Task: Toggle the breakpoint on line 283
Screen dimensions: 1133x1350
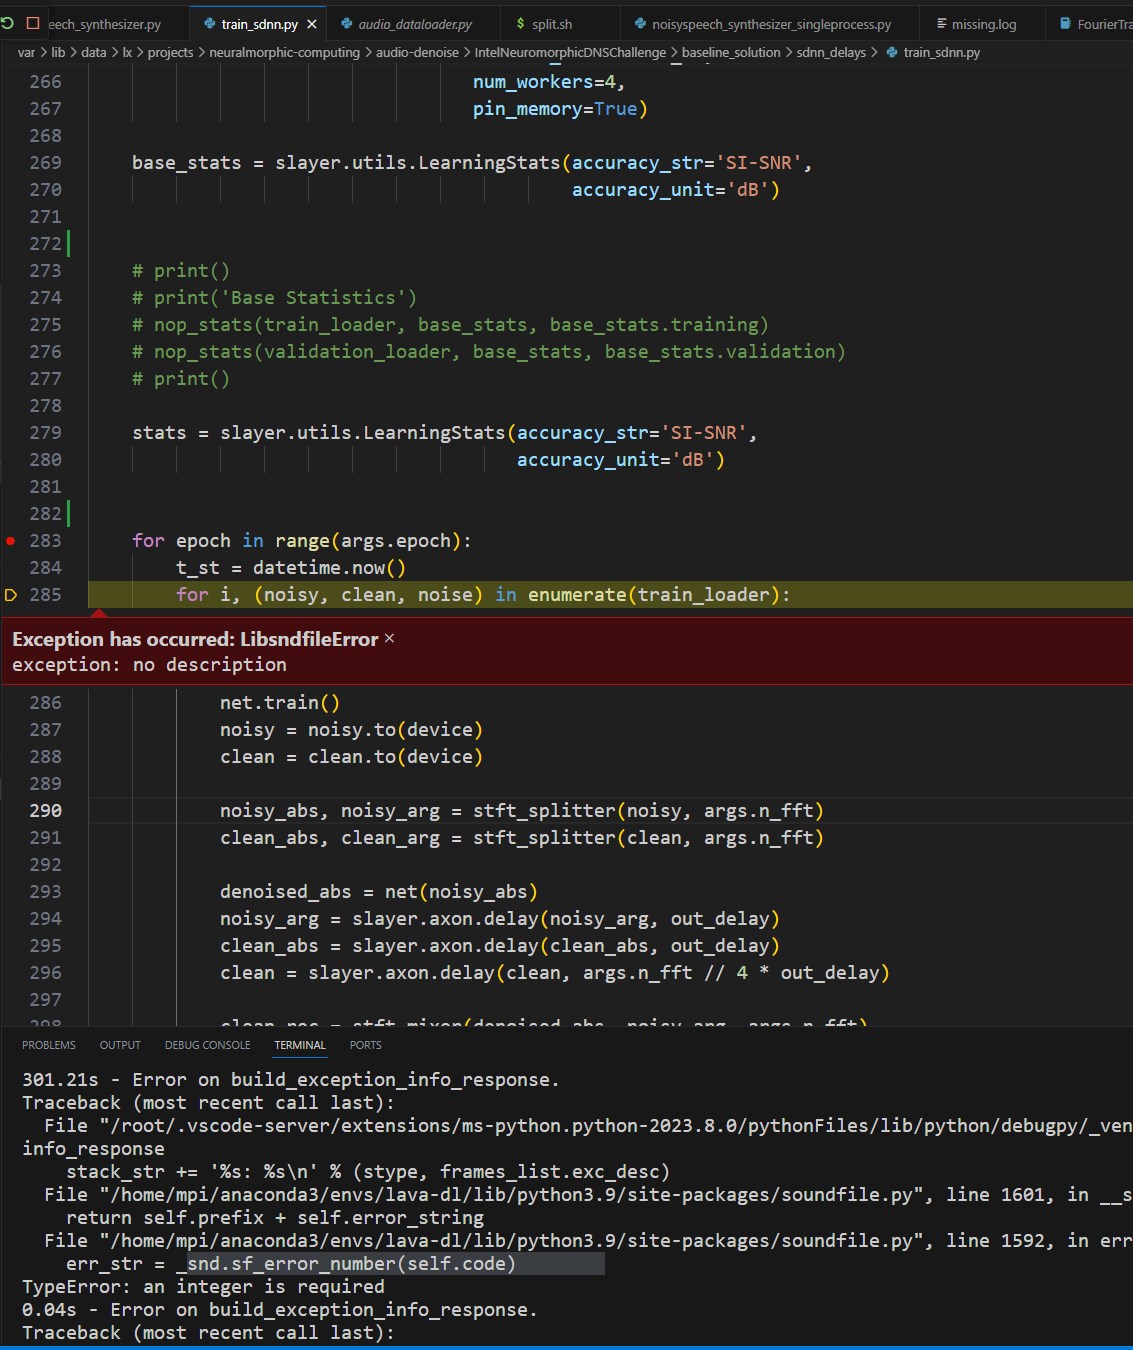Action: click(x=10, y=540)
